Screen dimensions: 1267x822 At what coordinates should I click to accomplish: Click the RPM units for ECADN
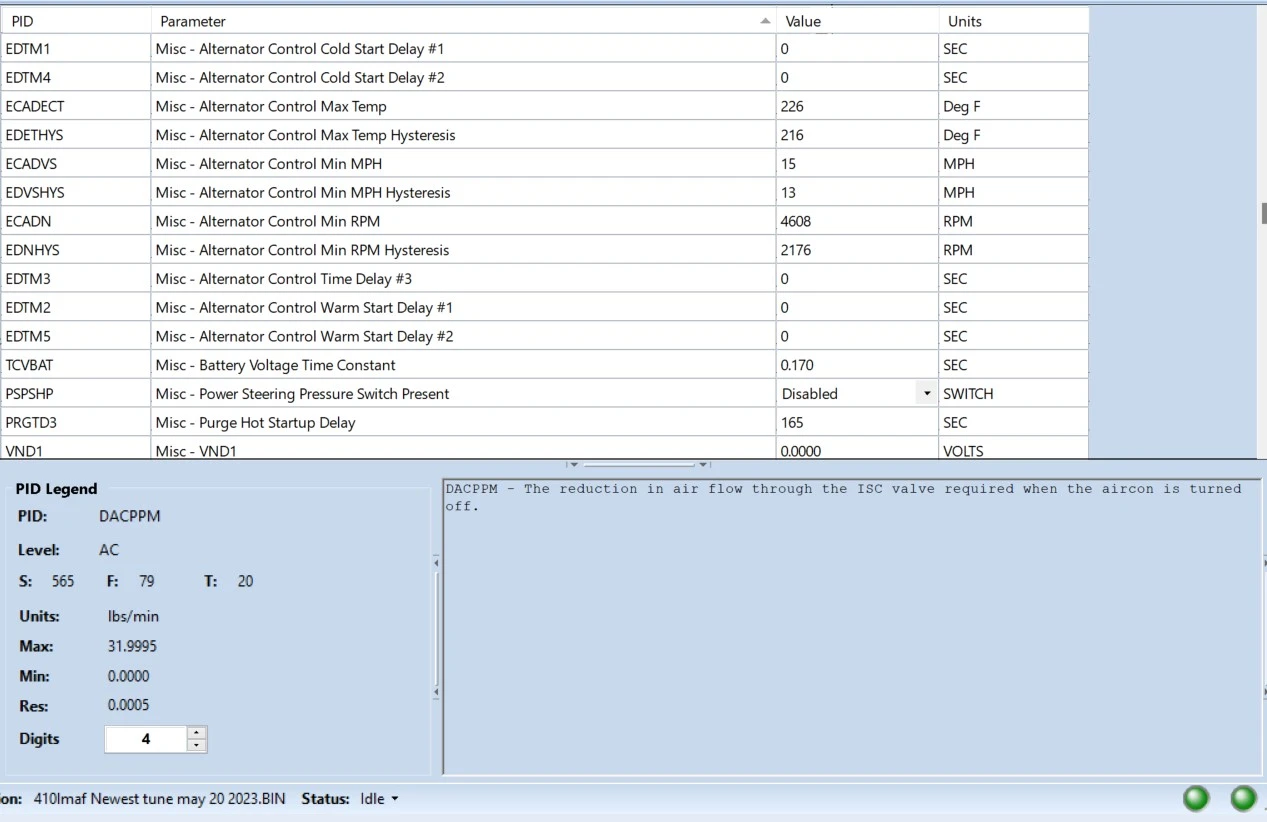pos(1013,221)
